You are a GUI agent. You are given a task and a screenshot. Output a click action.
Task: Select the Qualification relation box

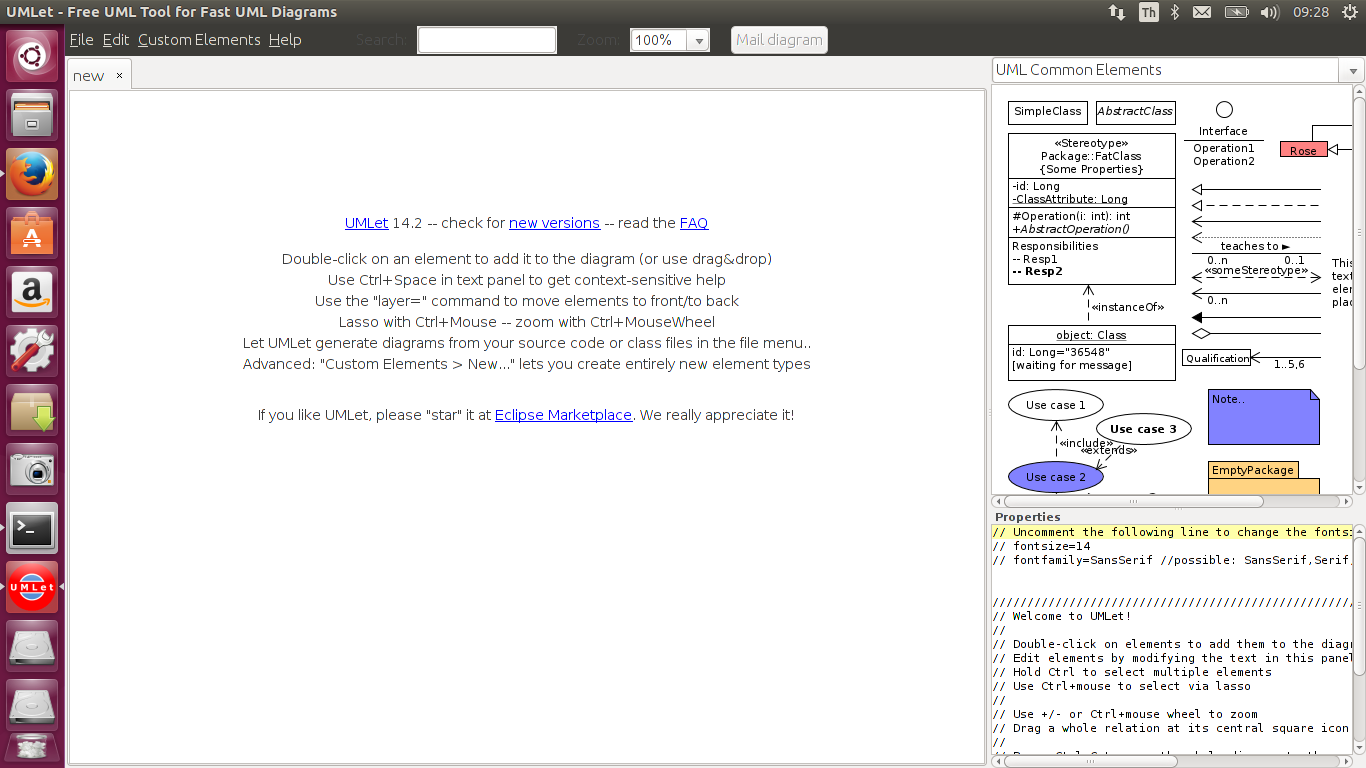(x=1217, y=358)
